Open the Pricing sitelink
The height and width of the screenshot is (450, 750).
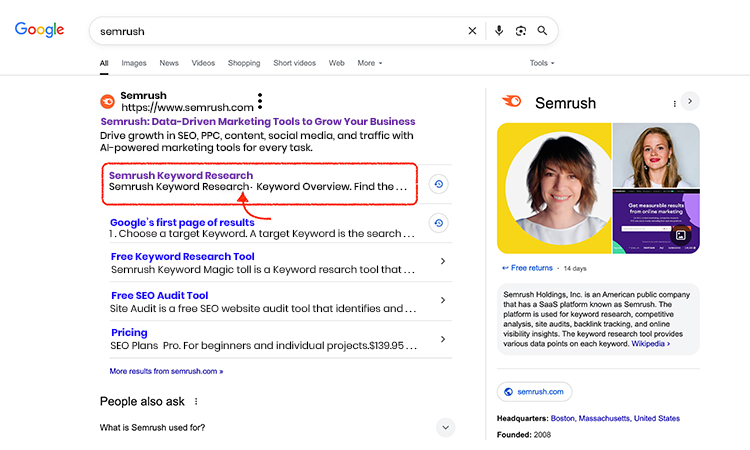[129, 332]
